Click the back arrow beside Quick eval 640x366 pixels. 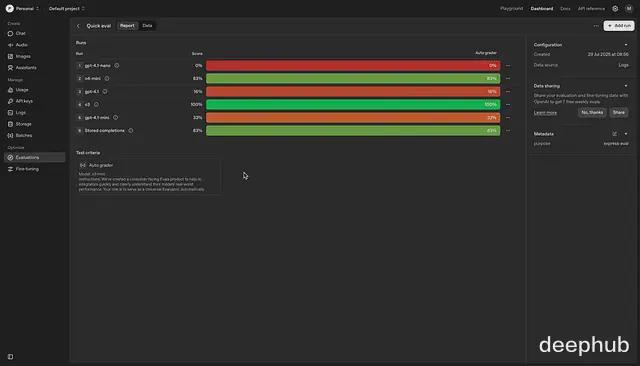click(x=78, y=26)
